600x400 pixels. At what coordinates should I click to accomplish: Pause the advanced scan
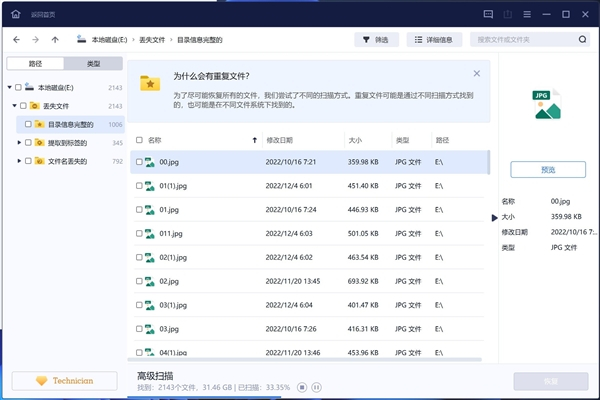(x=317, y=387)
